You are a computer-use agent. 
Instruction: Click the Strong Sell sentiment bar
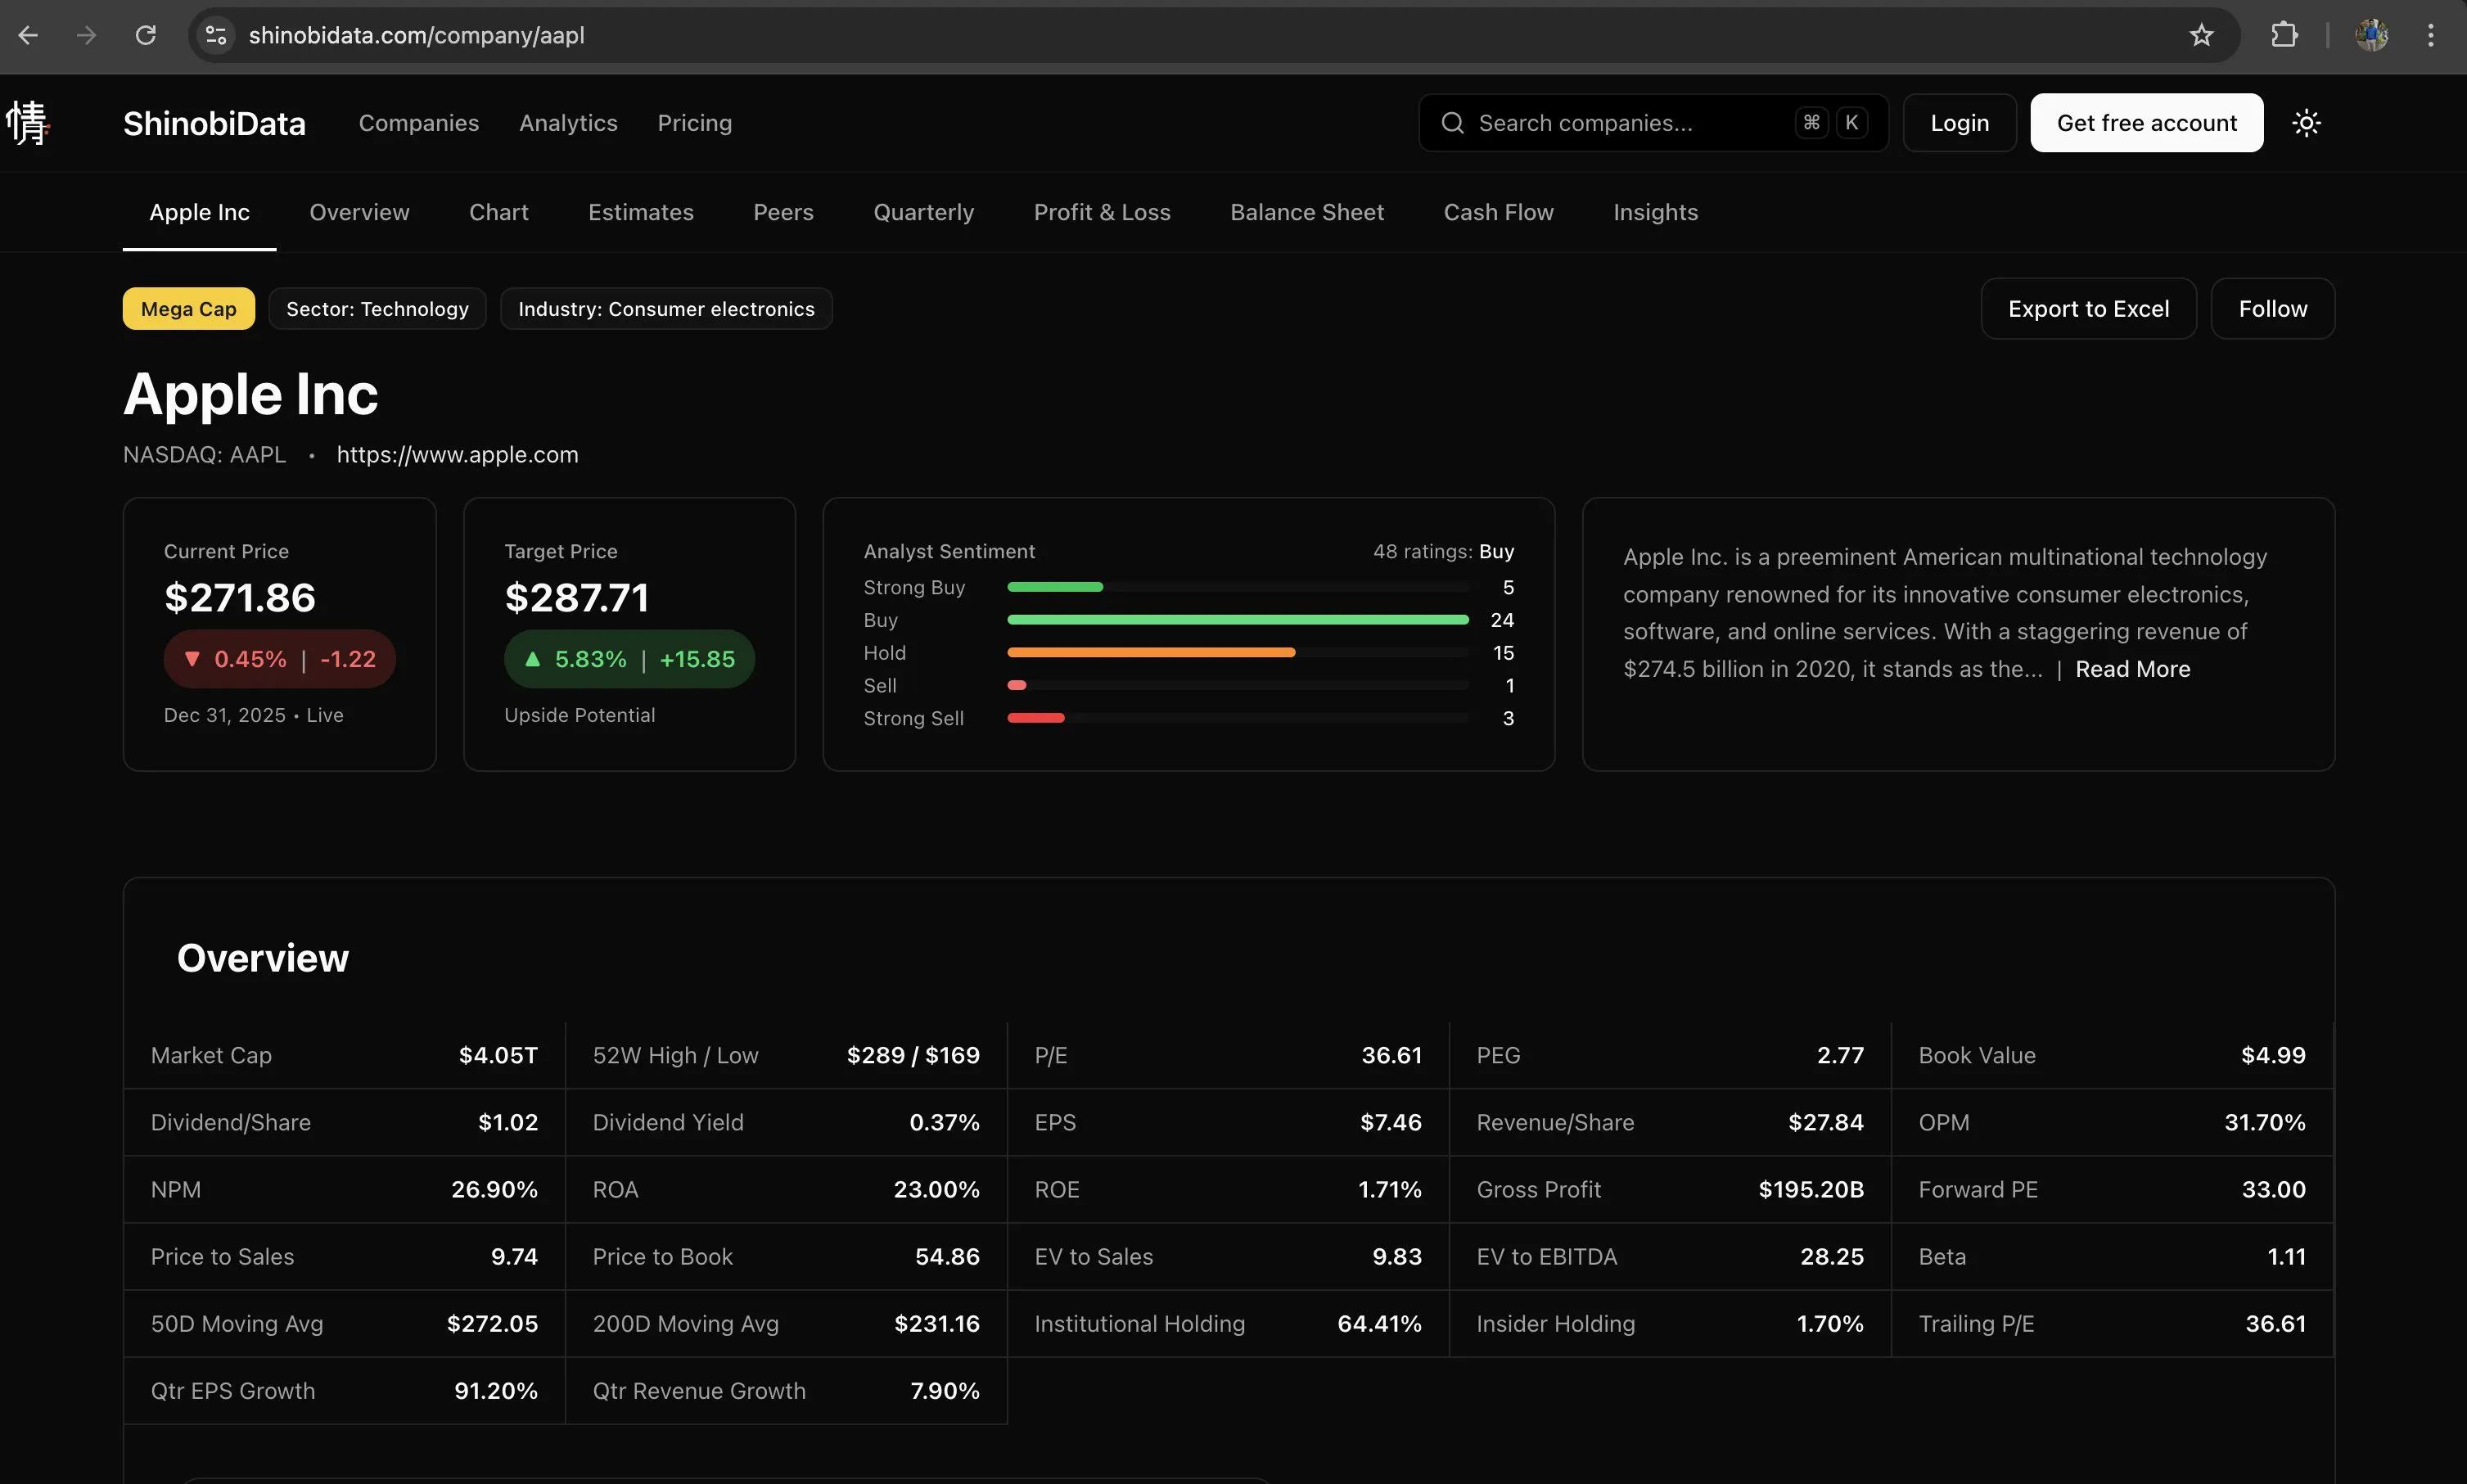click(1237, 718)
